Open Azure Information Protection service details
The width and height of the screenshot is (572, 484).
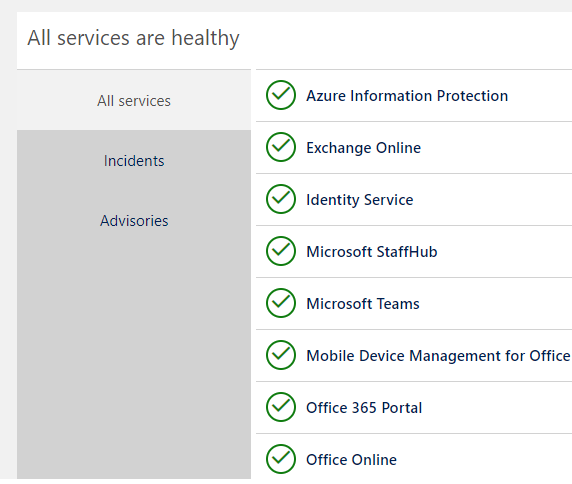(x=407, y=96)
